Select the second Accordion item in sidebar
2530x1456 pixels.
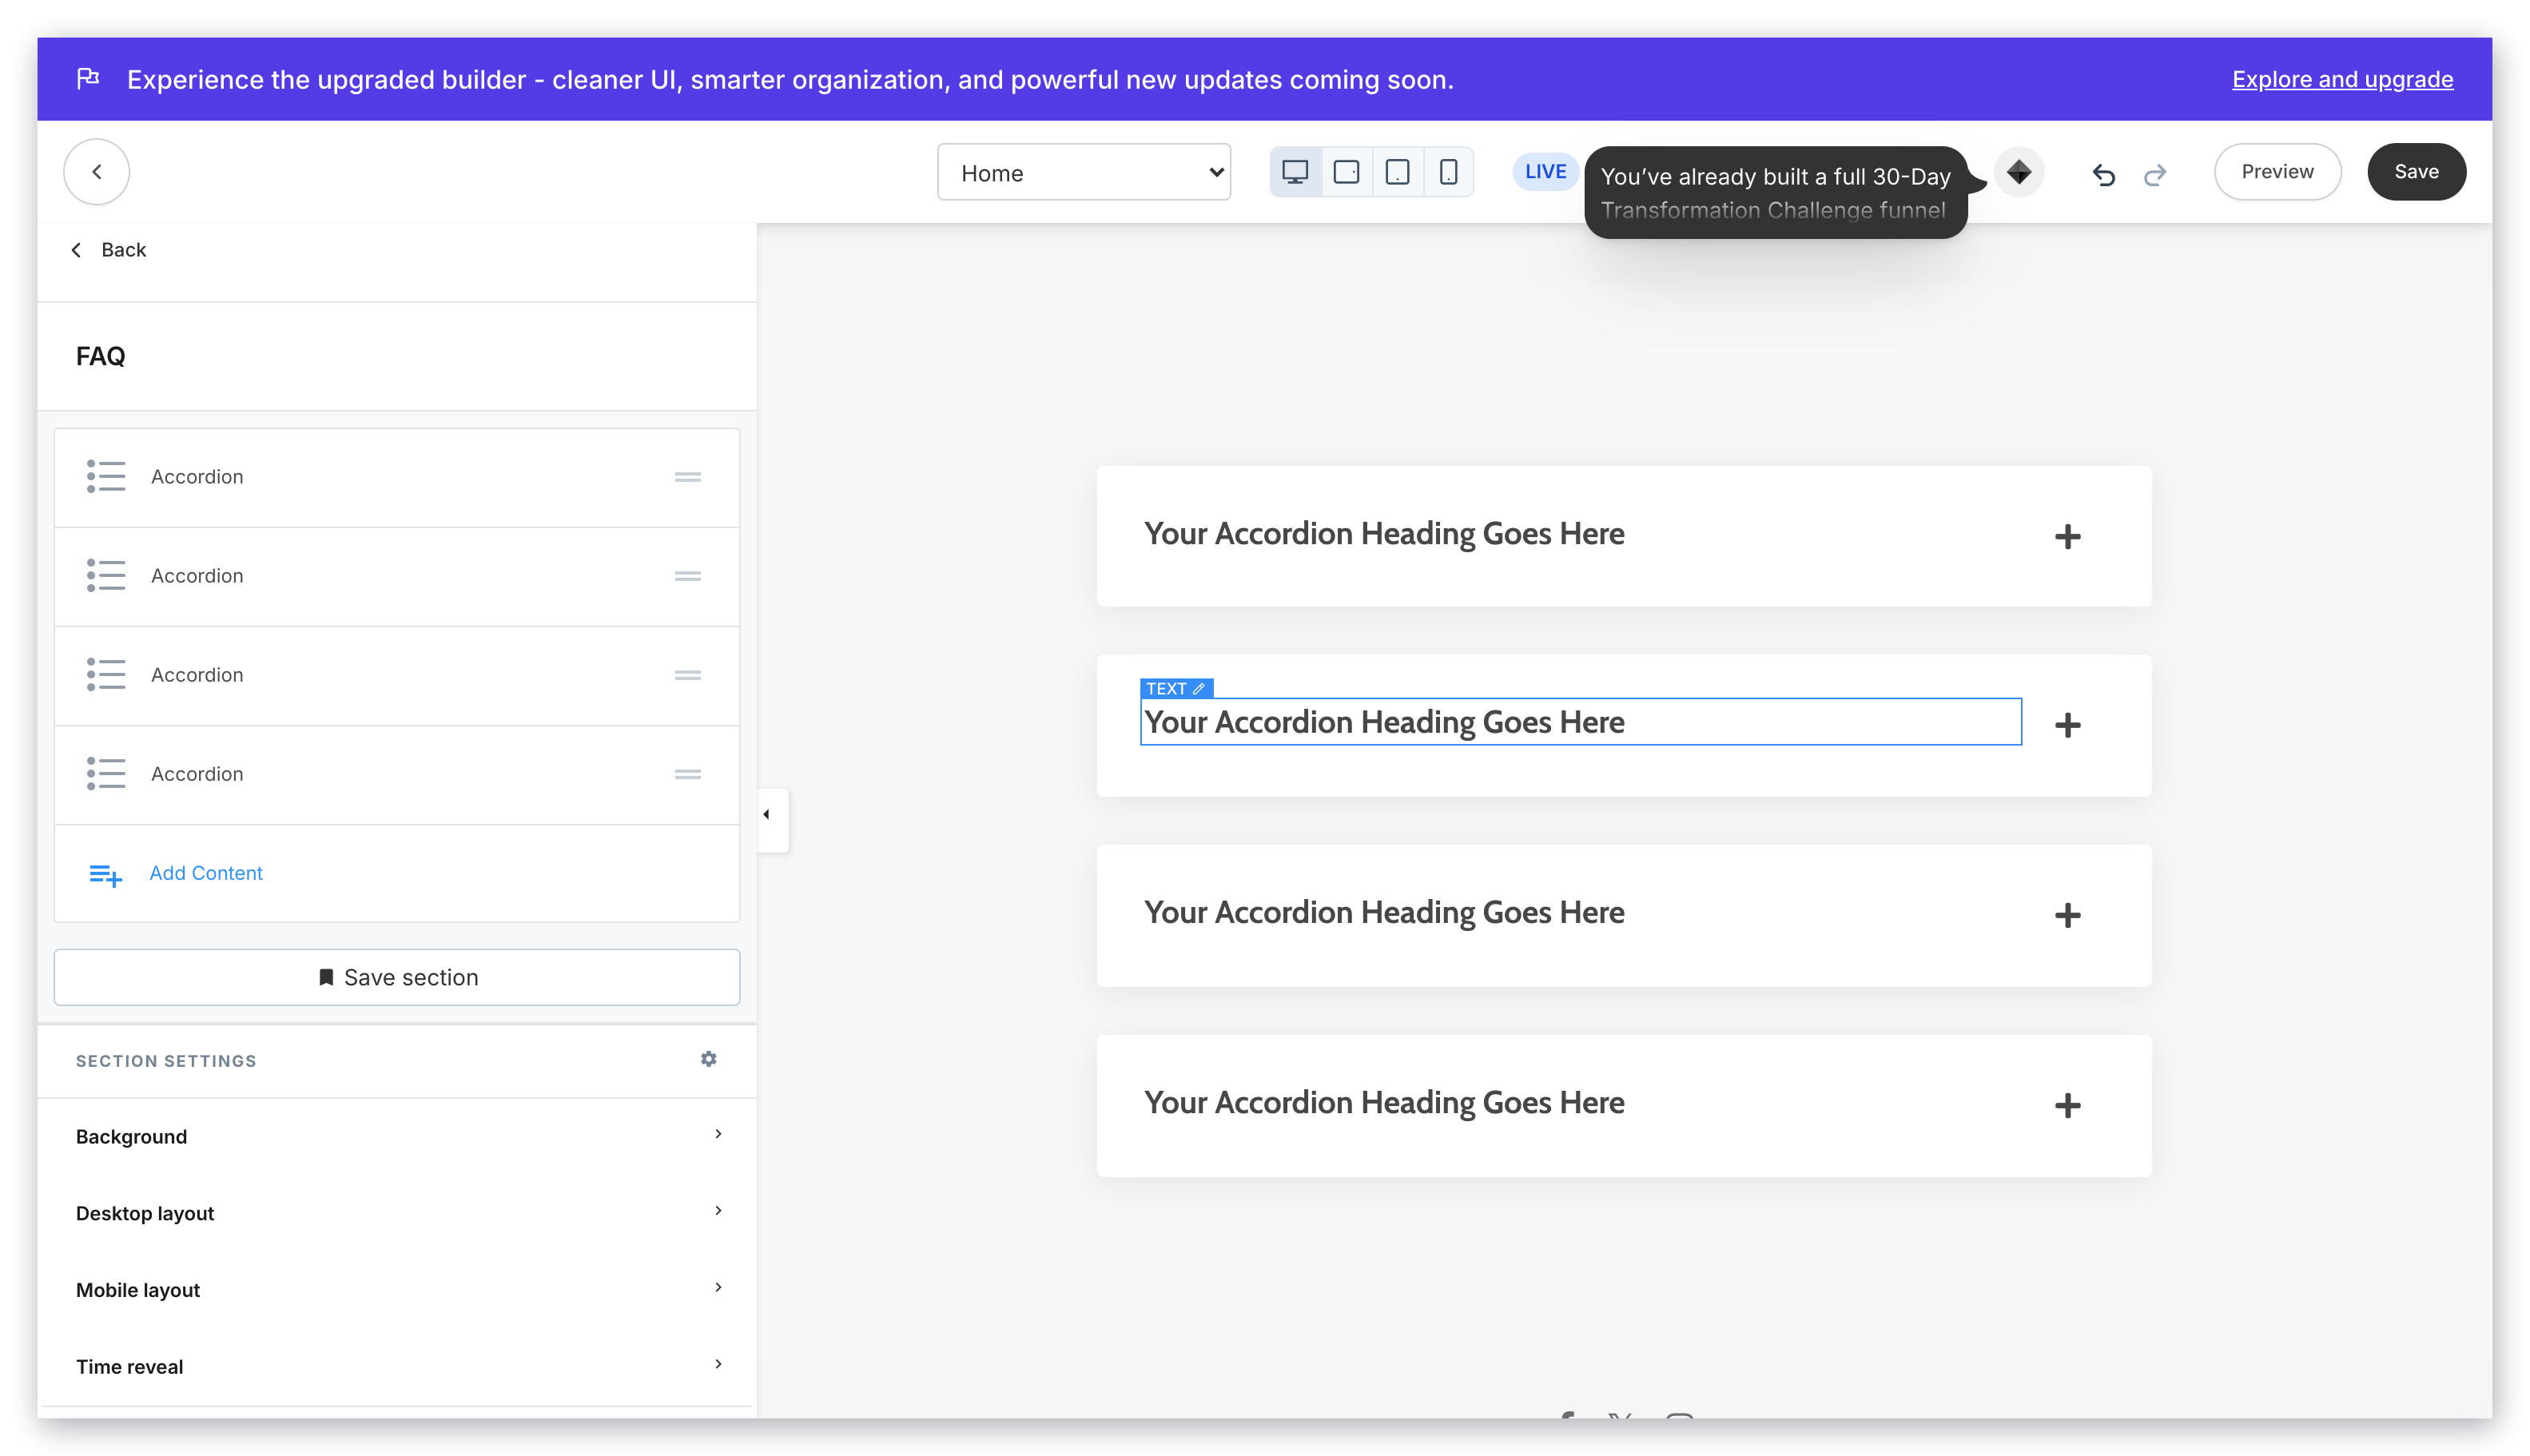[x=396, y=576]
